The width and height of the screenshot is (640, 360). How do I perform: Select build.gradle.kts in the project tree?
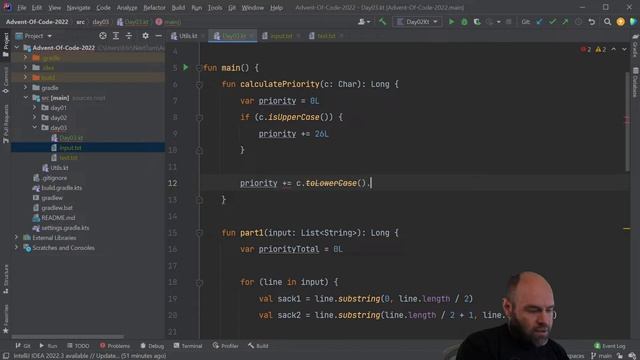[x=61, y=188]
